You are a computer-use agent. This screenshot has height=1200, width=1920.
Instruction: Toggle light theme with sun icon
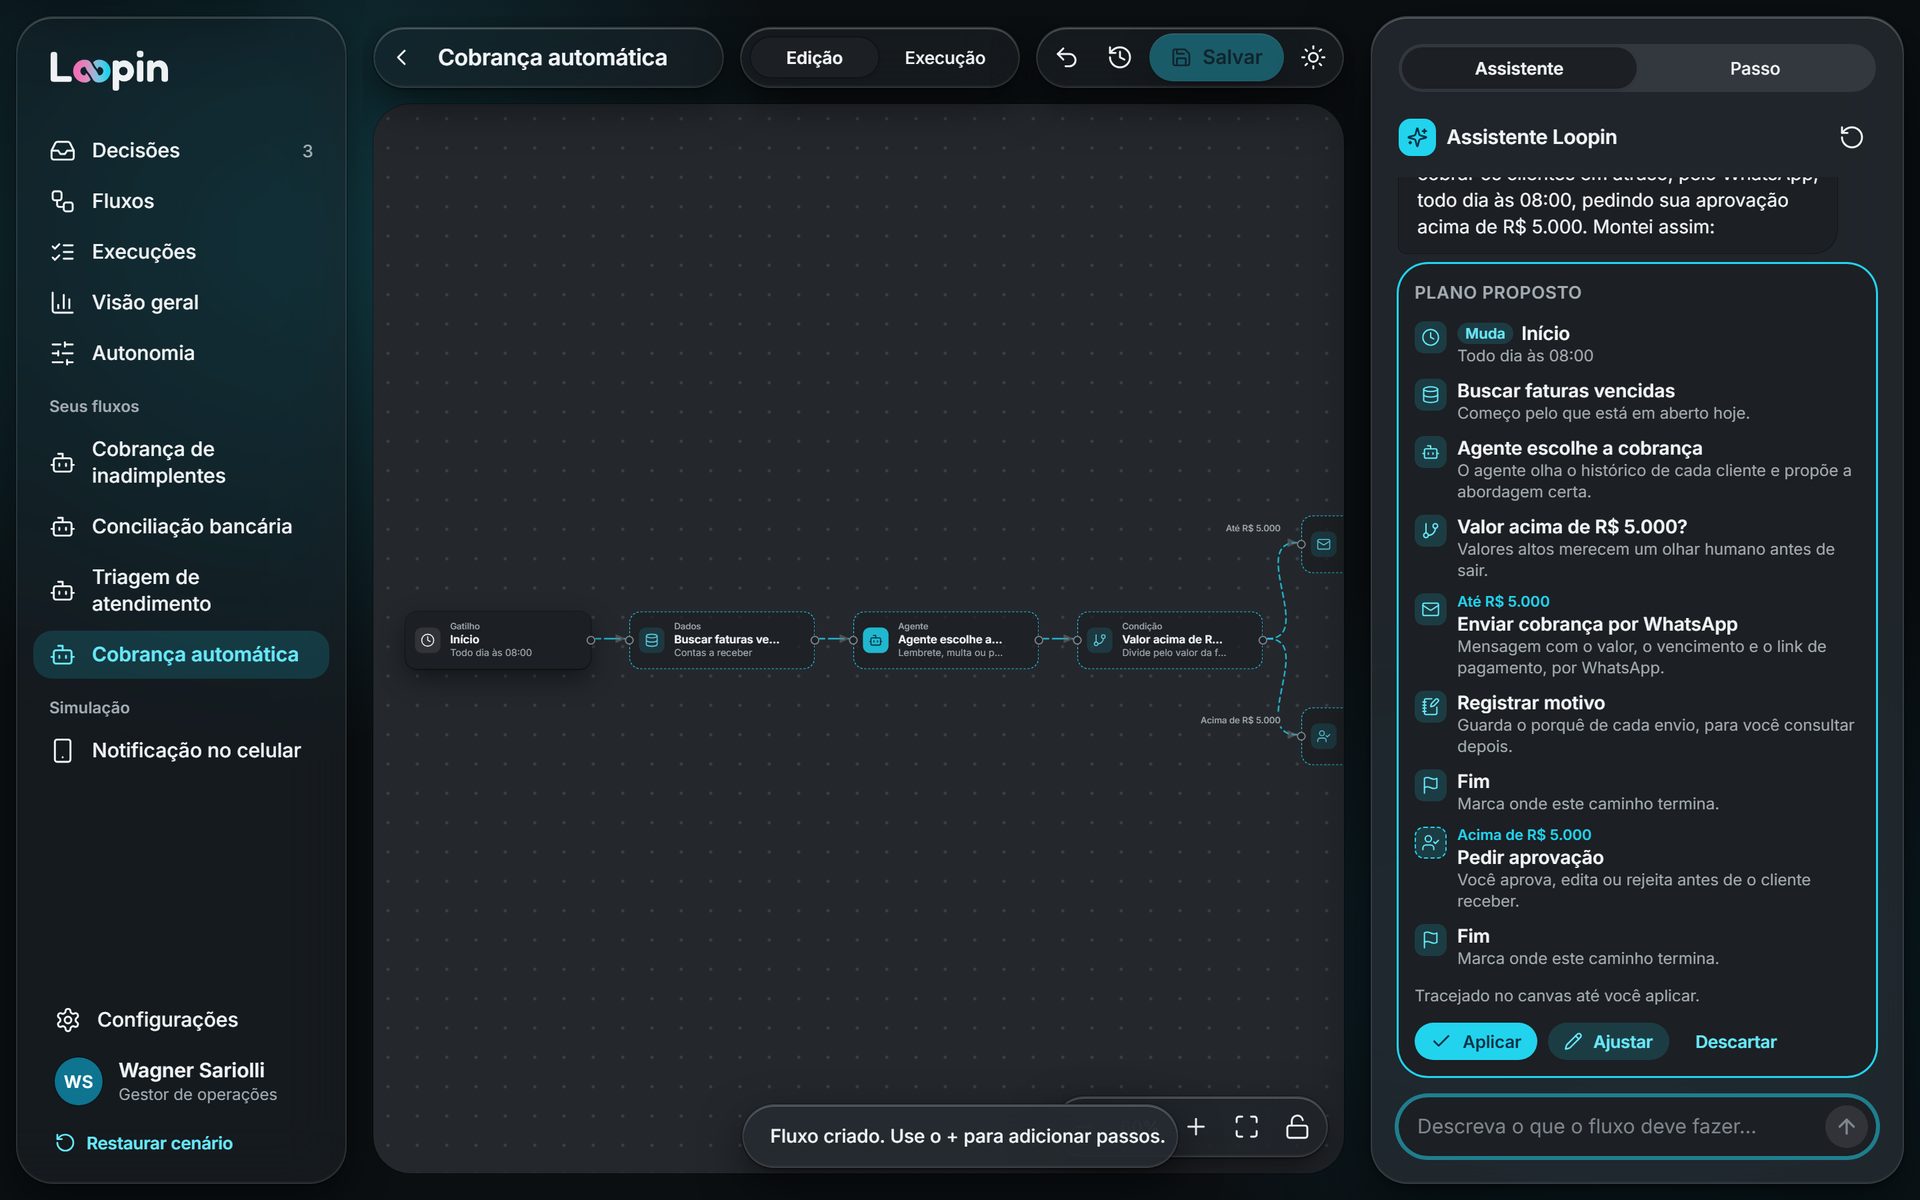click(x=1313, y=58)
